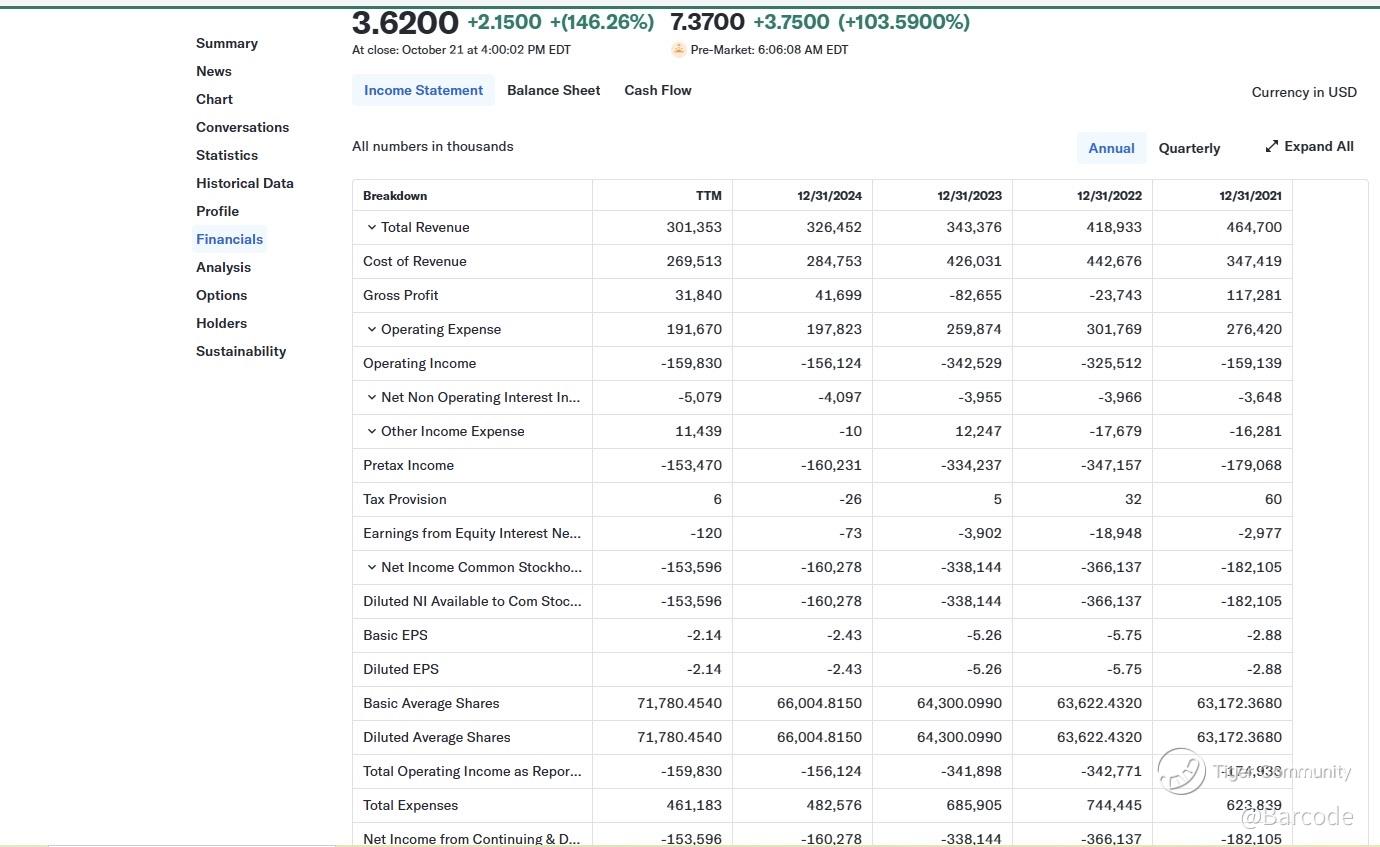Click the Pre-Market sunrise icon
The height and width of the screenshot is (847, 1380).
[x=679, y=49]
